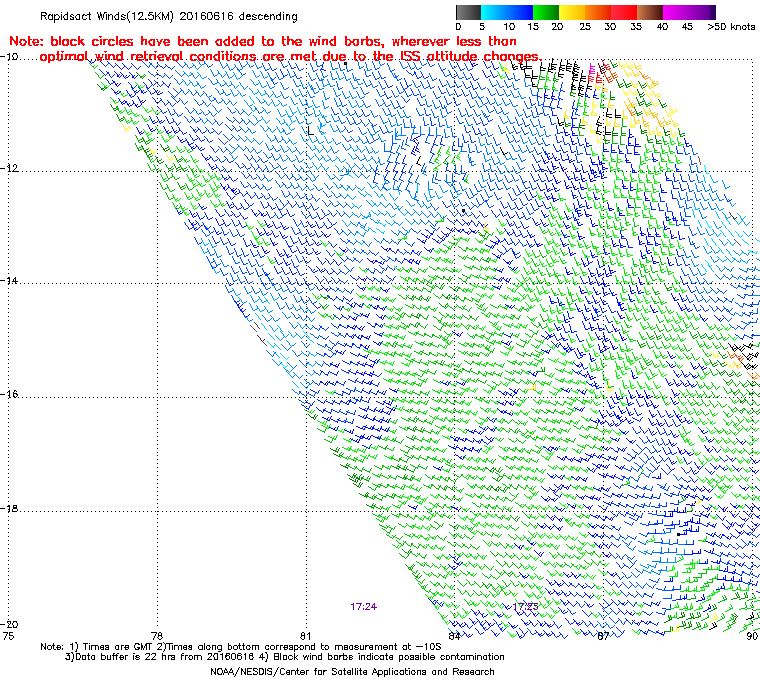Viewport: 760px width, 688px height.
Task: Click the "-20" latitude axis label
Action: 9,624
